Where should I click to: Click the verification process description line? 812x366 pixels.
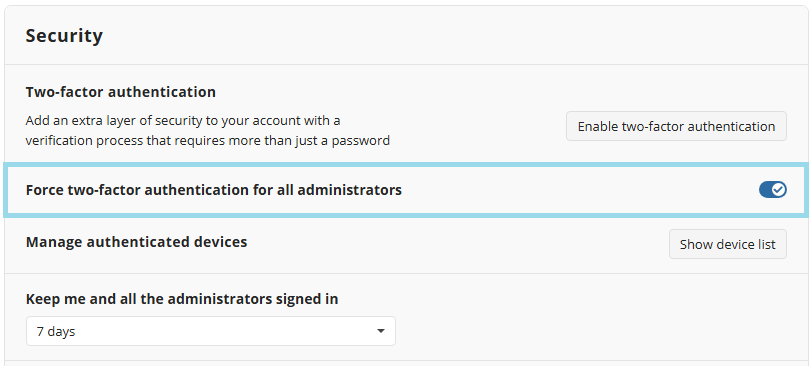tap(208, 140)
